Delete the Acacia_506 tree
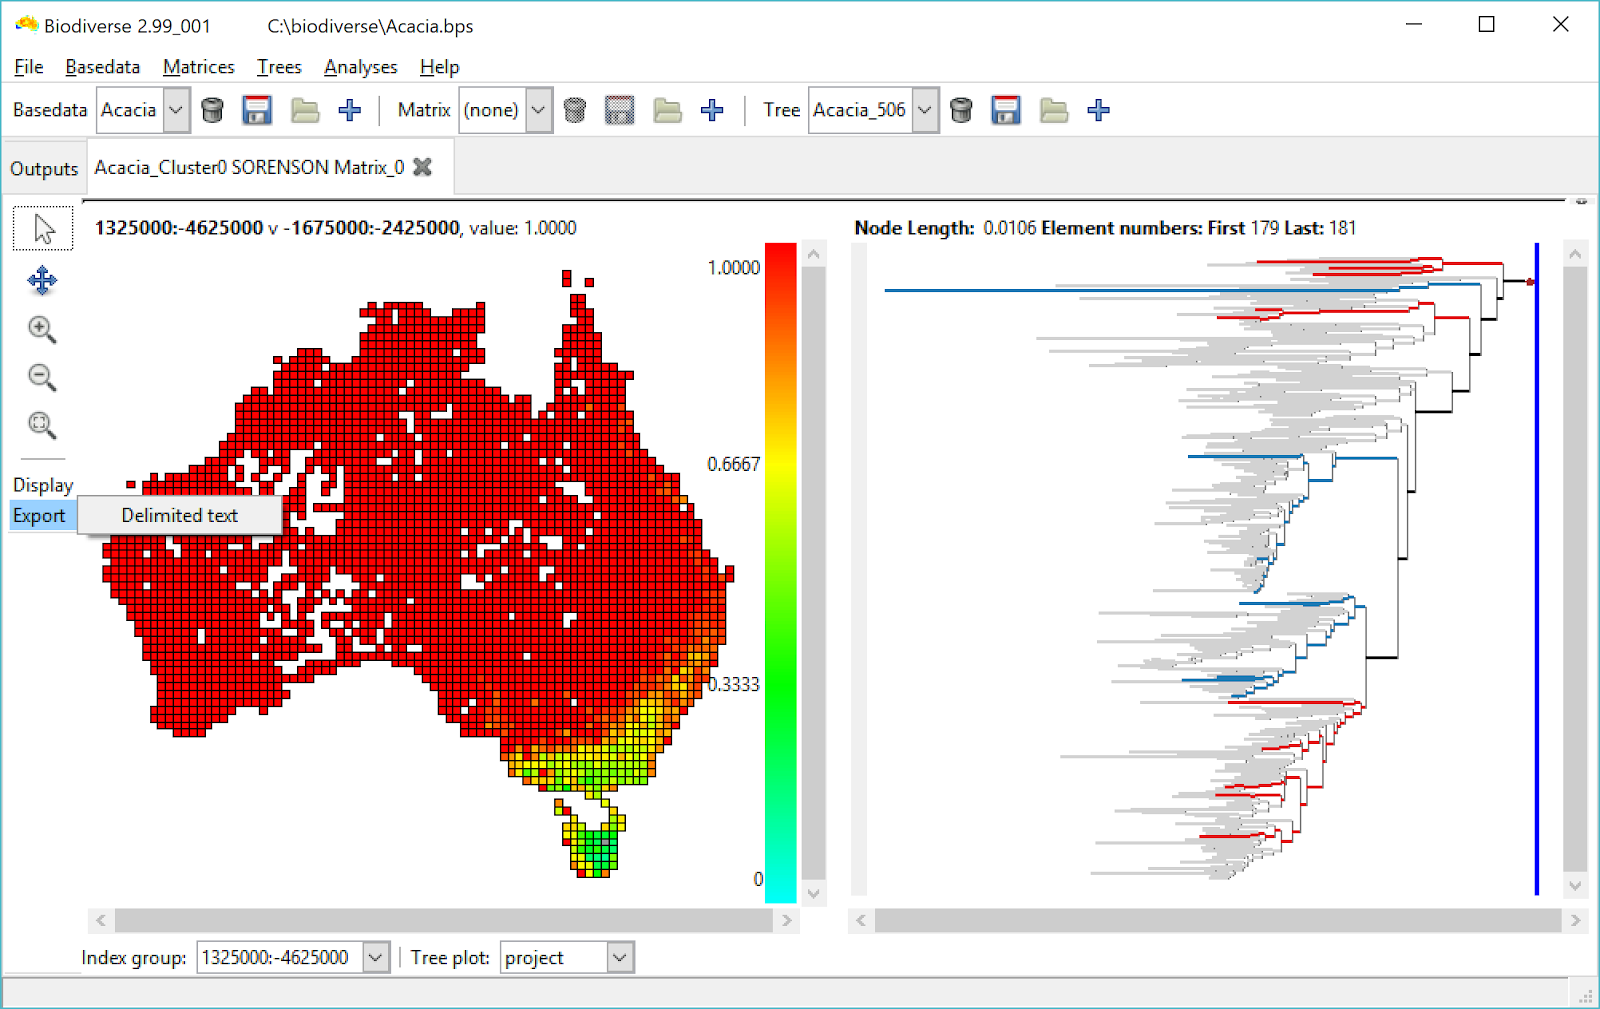Image resolution: width=1600 pixels, height=1009 pixels. 960,110
